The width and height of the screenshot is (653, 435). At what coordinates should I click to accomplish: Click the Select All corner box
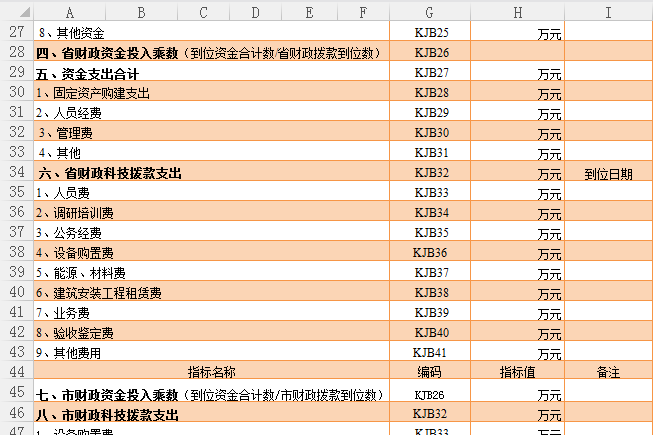click(16, 12)
